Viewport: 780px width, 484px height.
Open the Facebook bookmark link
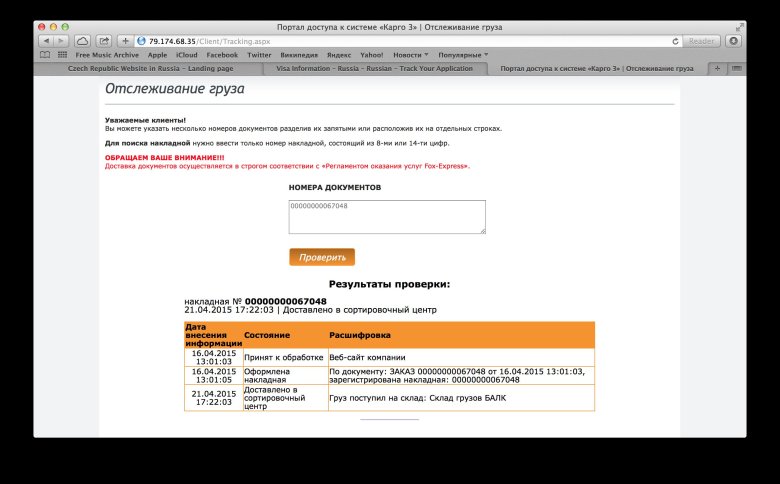point(222,55)
